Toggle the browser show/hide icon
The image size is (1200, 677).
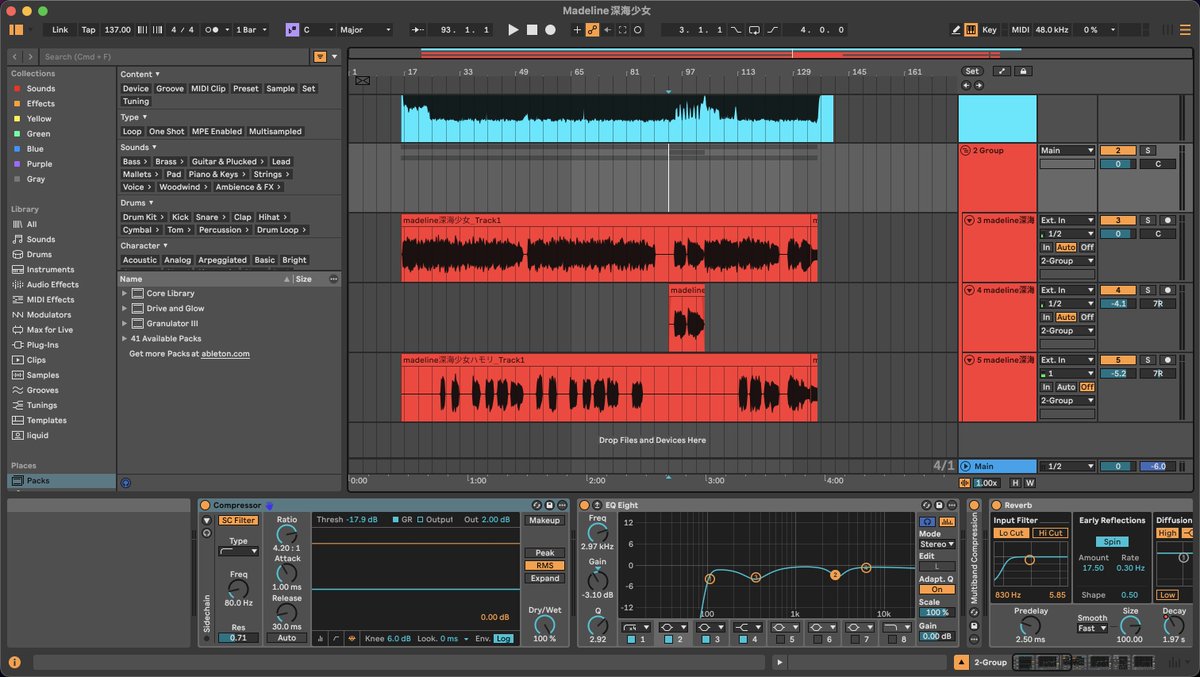tap(17, 30)
